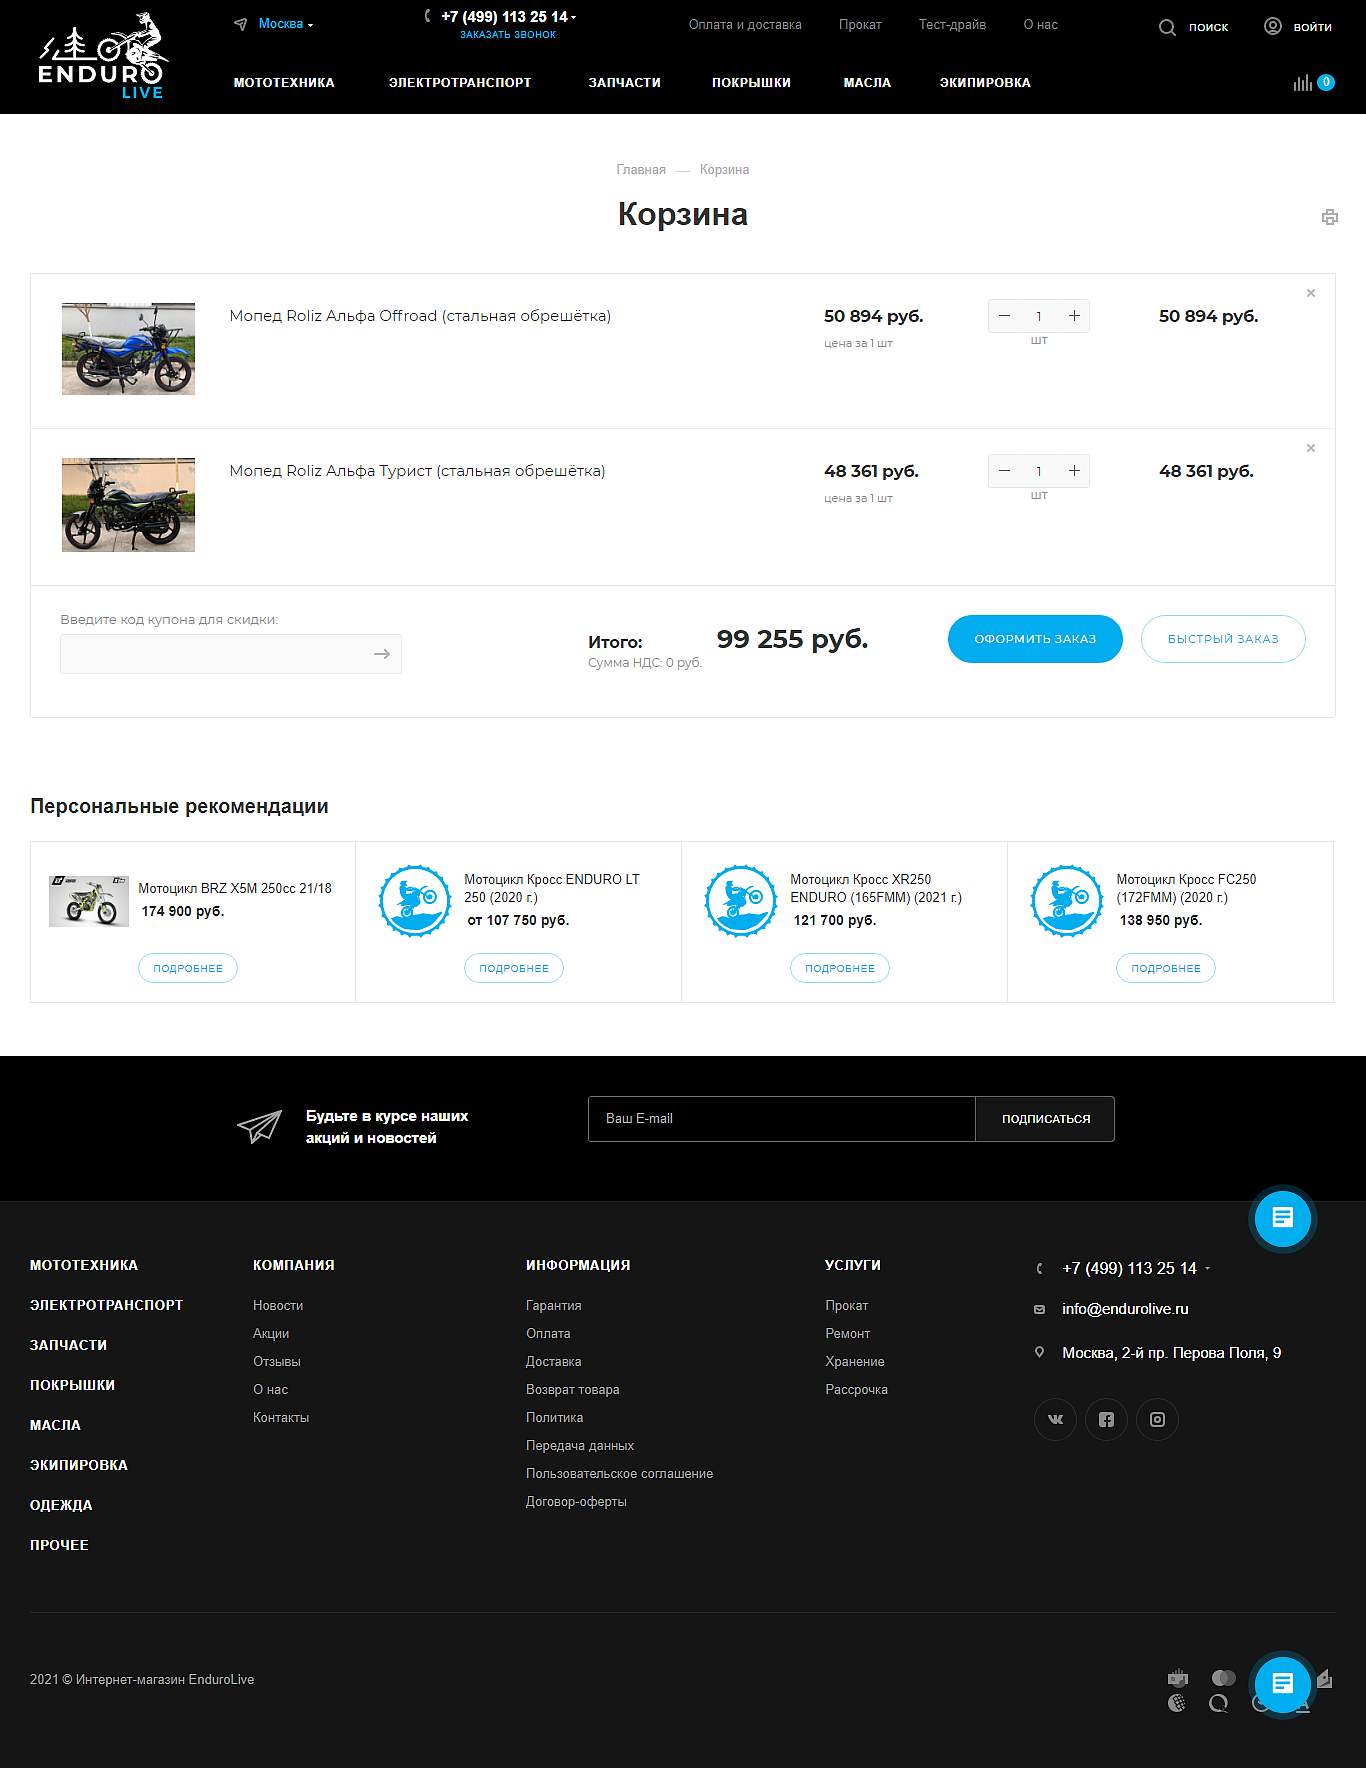This screenshot has width=1366, height=1768.
Task: Open the Электротранспорт menu in the header
Action: (x=460, y=83)
